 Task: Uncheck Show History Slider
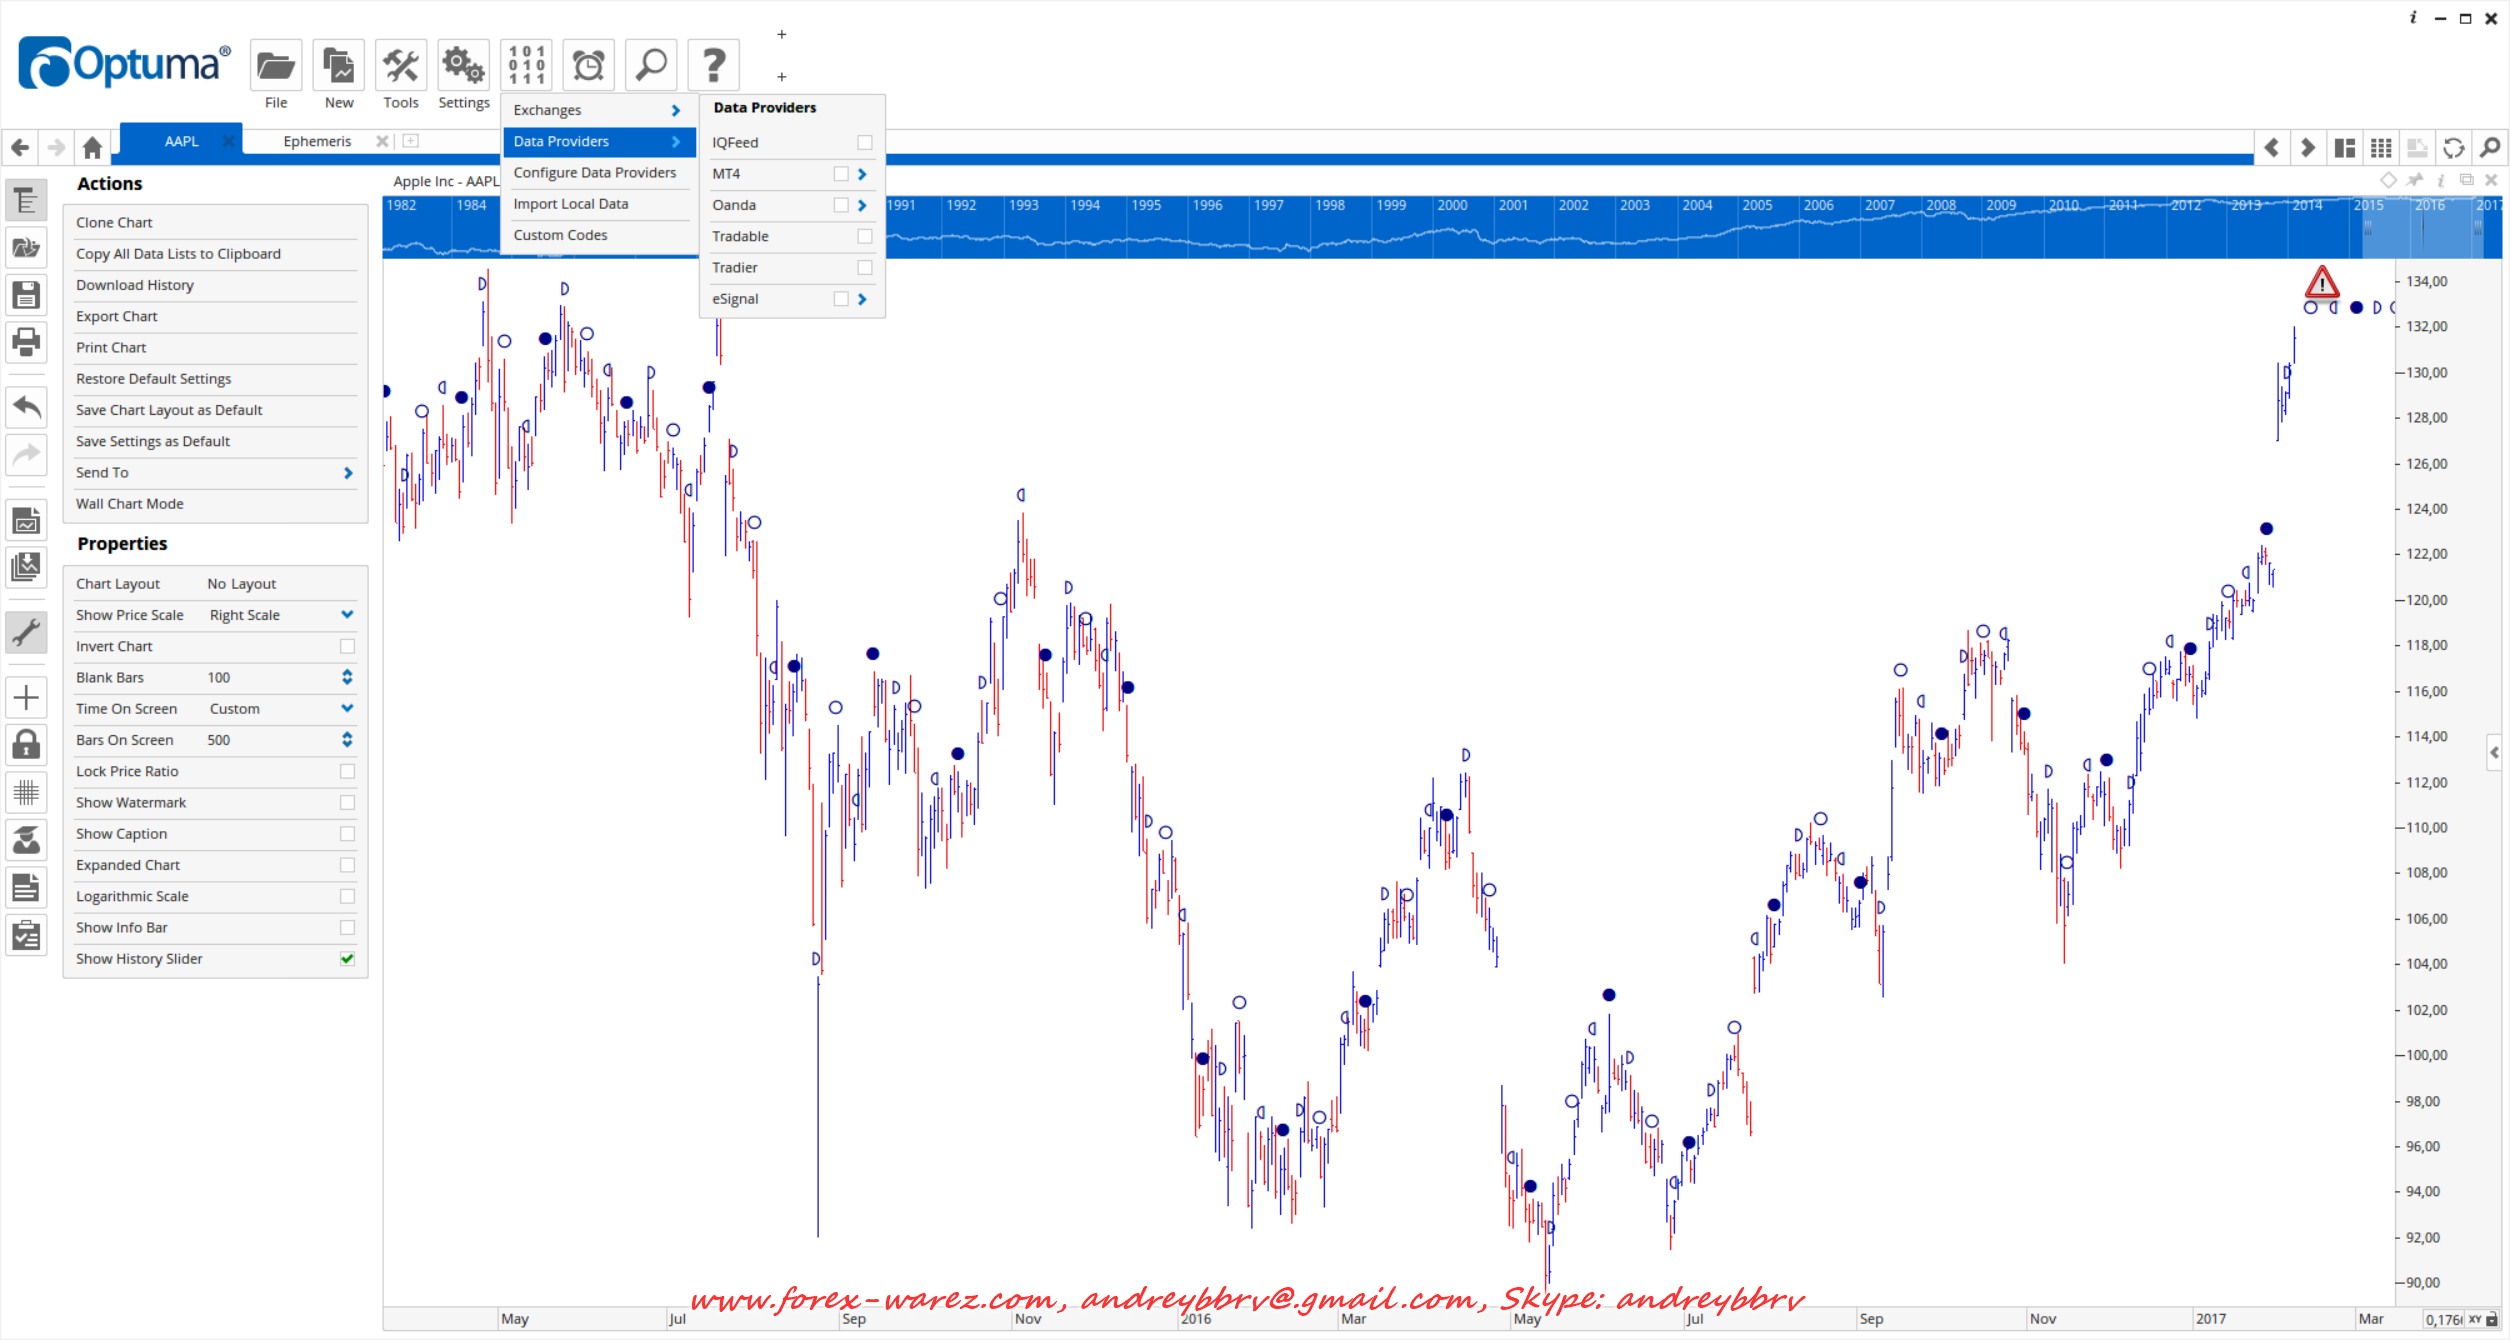(x=347, y=959)
